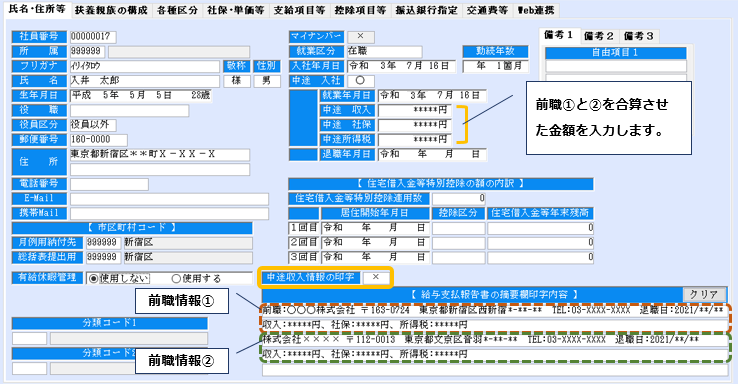The height and width of the screenshot is (384, 738).
Task: Click the 中途収入 amount field
Action: point(415,111)
